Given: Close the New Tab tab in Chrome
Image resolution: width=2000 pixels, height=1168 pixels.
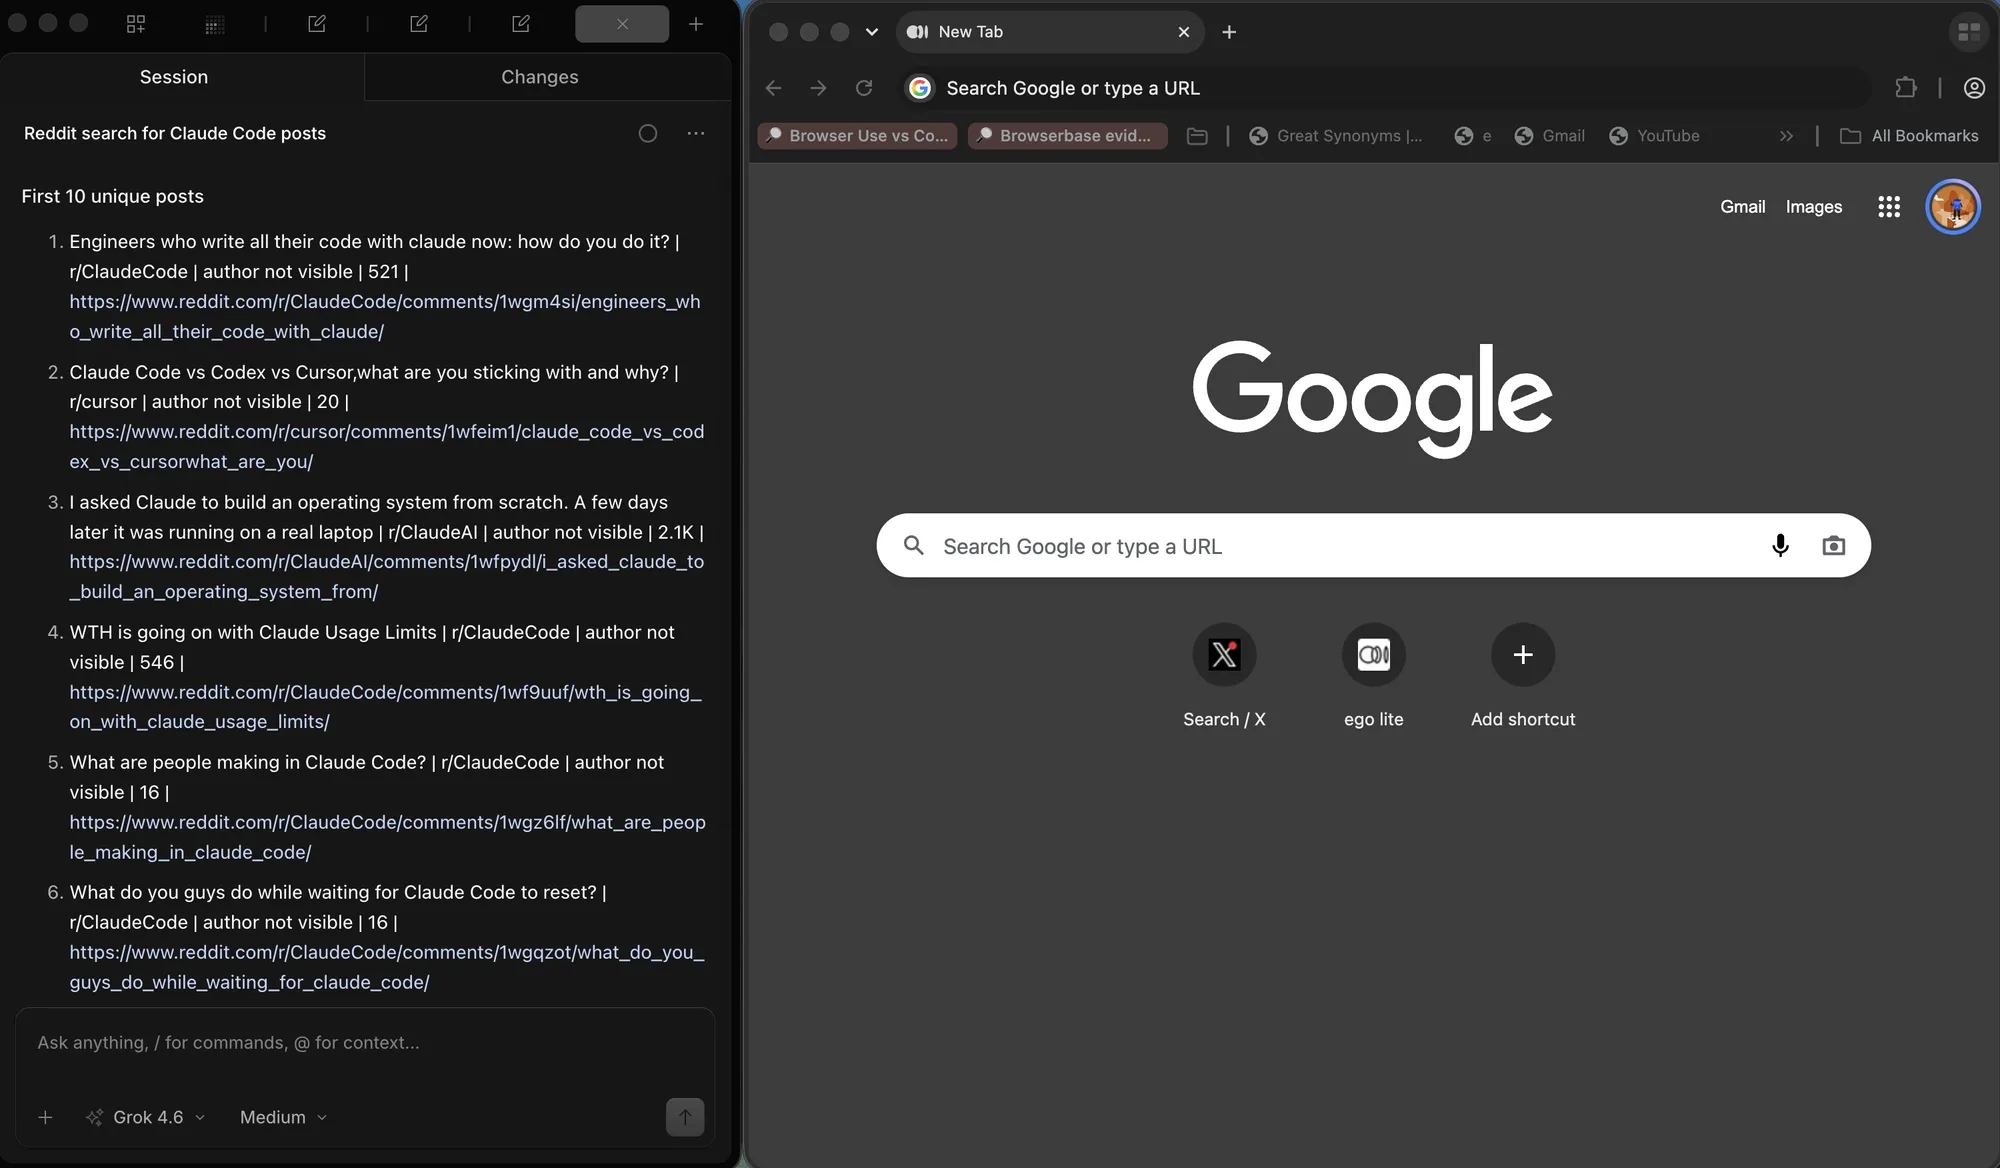Looking at the screenshot, I should [1184, 32].
